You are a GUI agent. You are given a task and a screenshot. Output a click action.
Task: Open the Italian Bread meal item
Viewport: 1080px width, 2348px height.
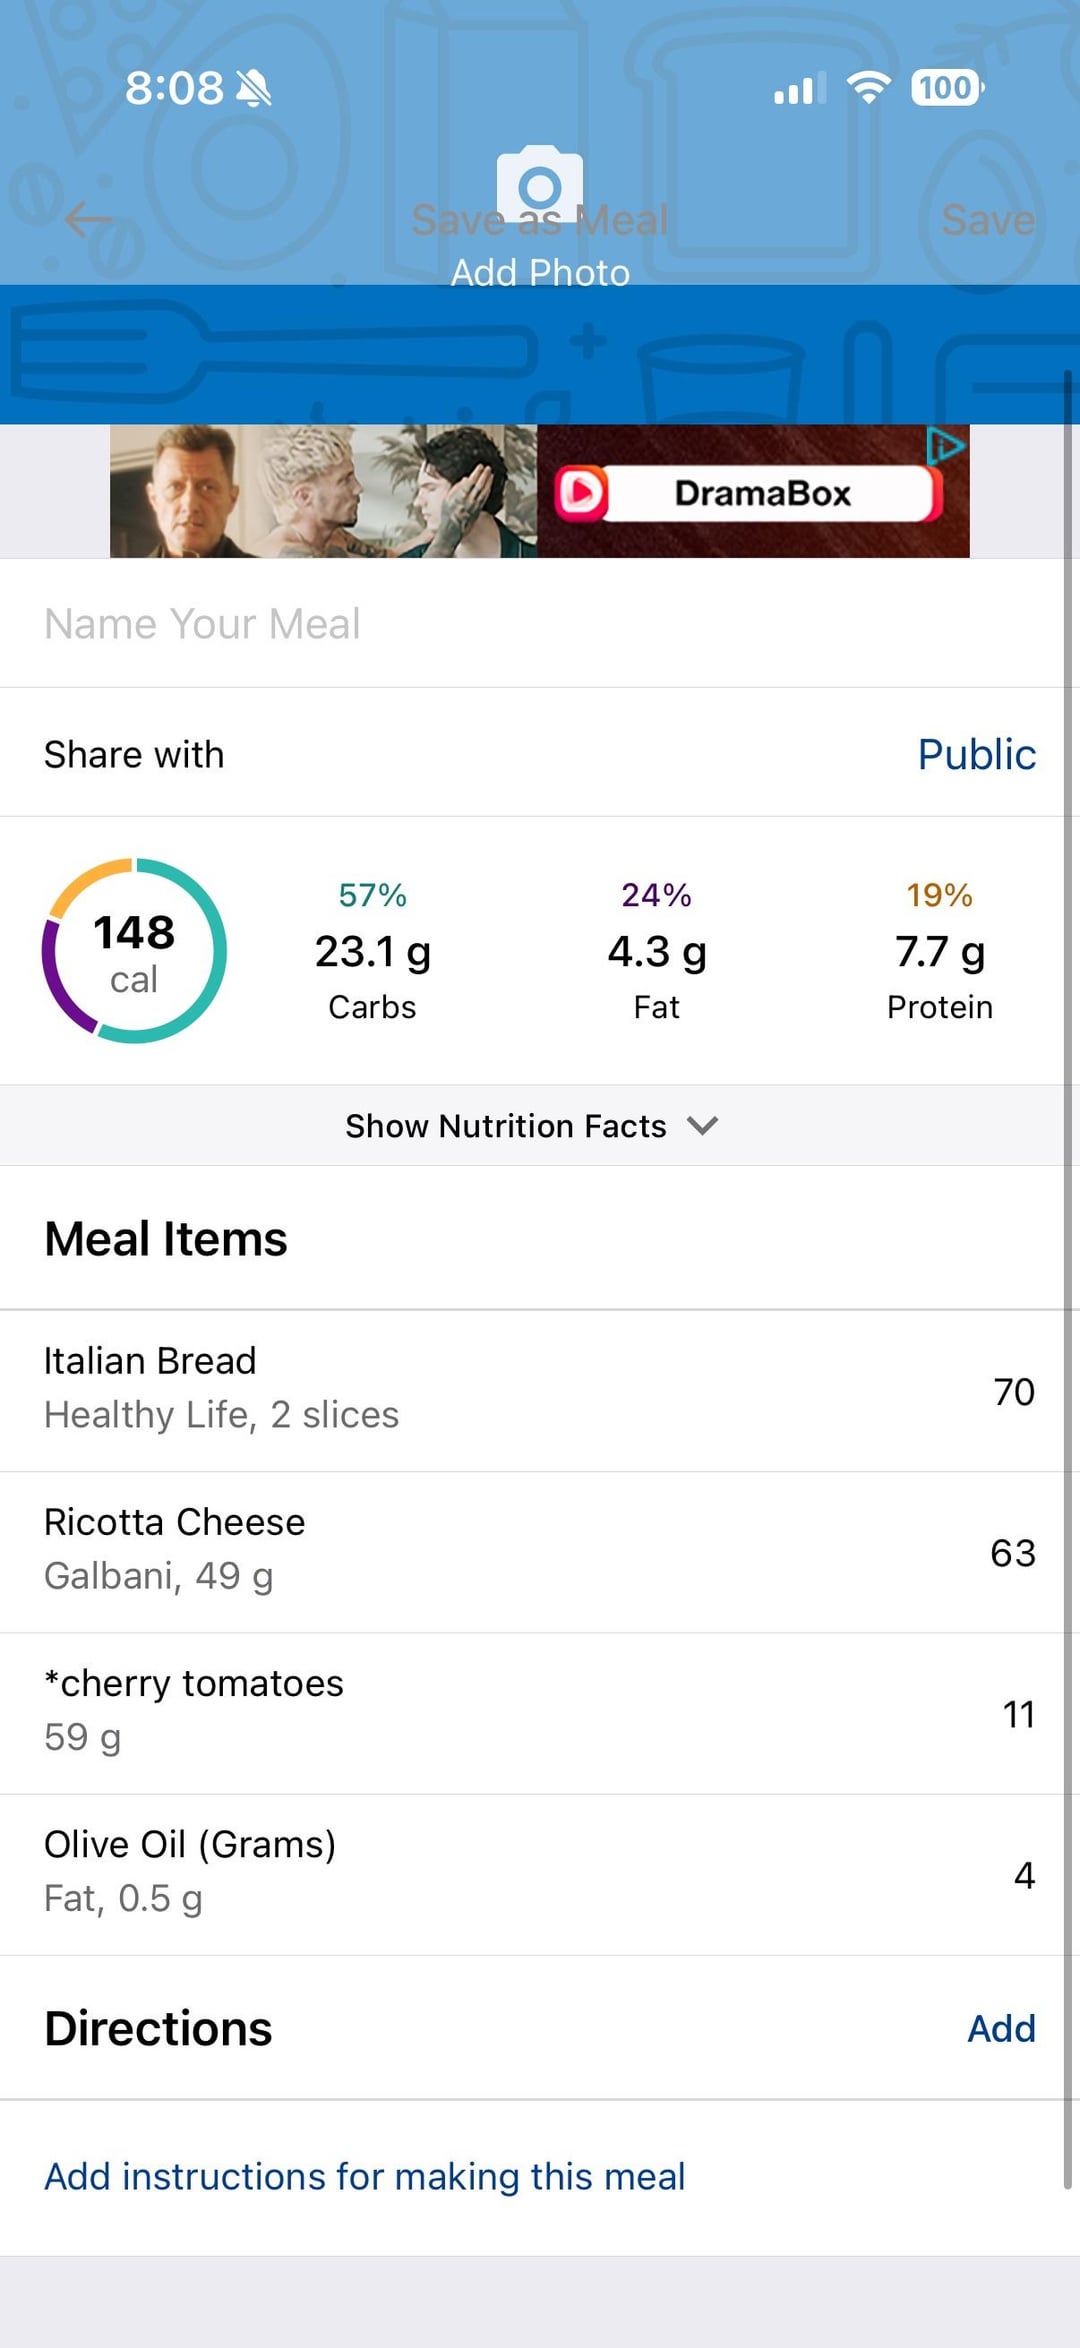click(x=532, y=1391)
